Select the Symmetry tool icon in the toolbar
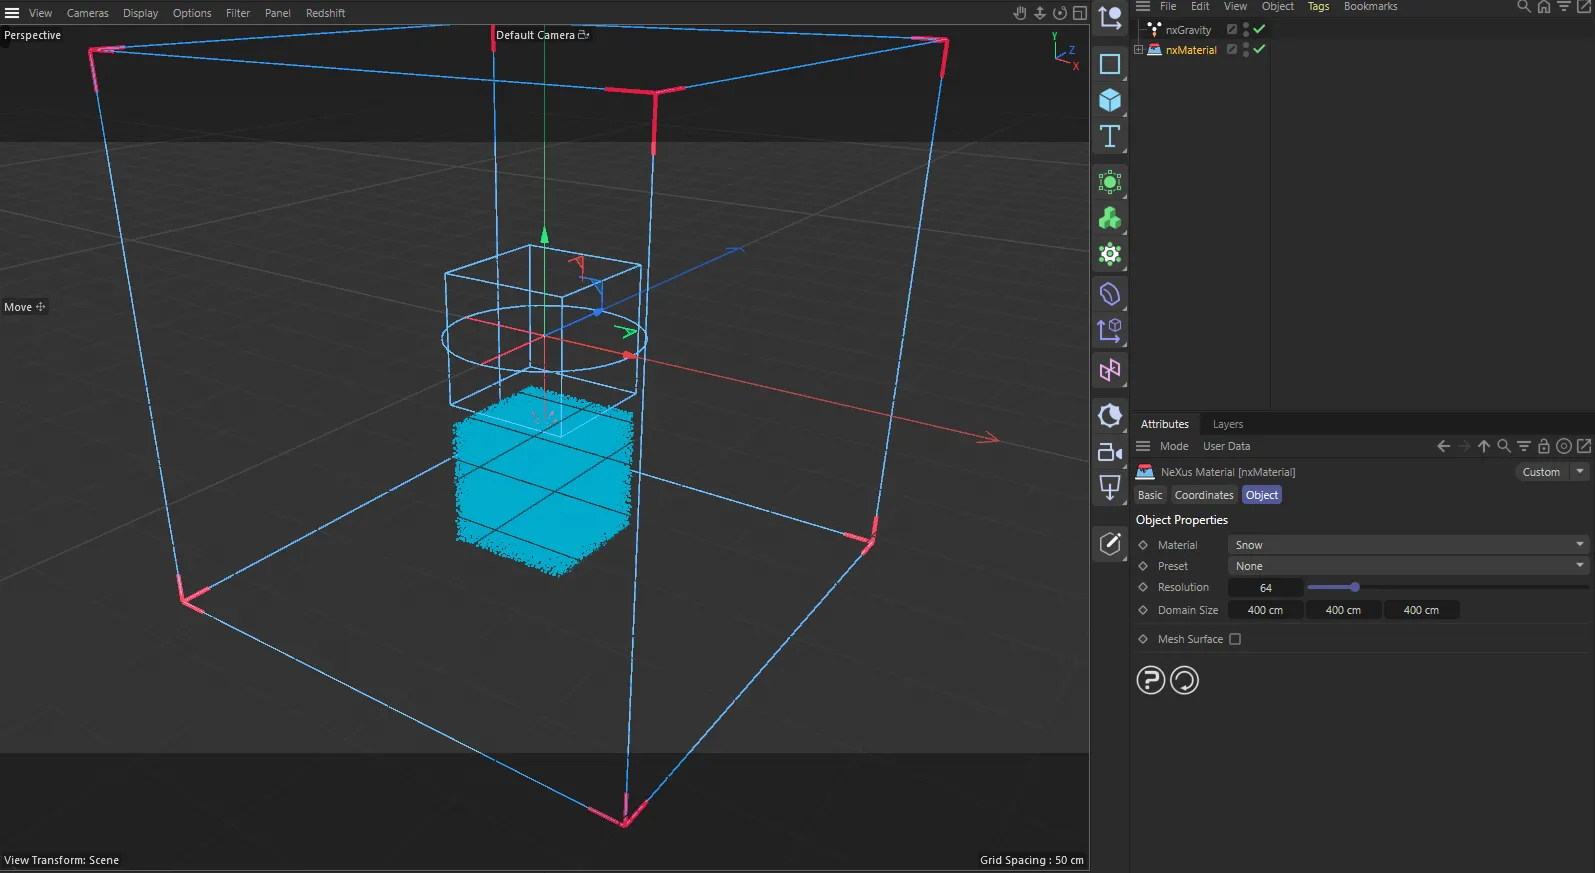Viewport: 1595px width, 873px height. 1110,371
